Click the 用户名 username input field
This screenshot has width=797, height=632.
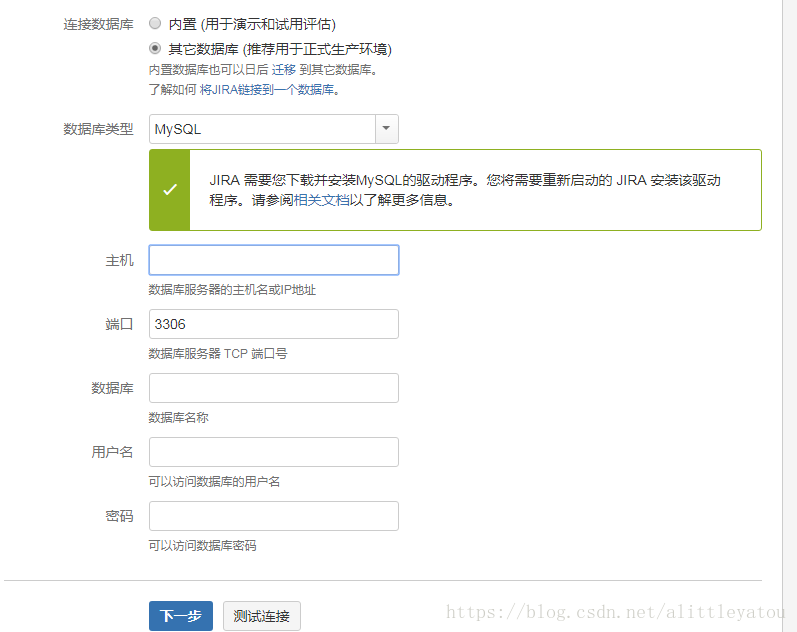[x=274, y=452]
